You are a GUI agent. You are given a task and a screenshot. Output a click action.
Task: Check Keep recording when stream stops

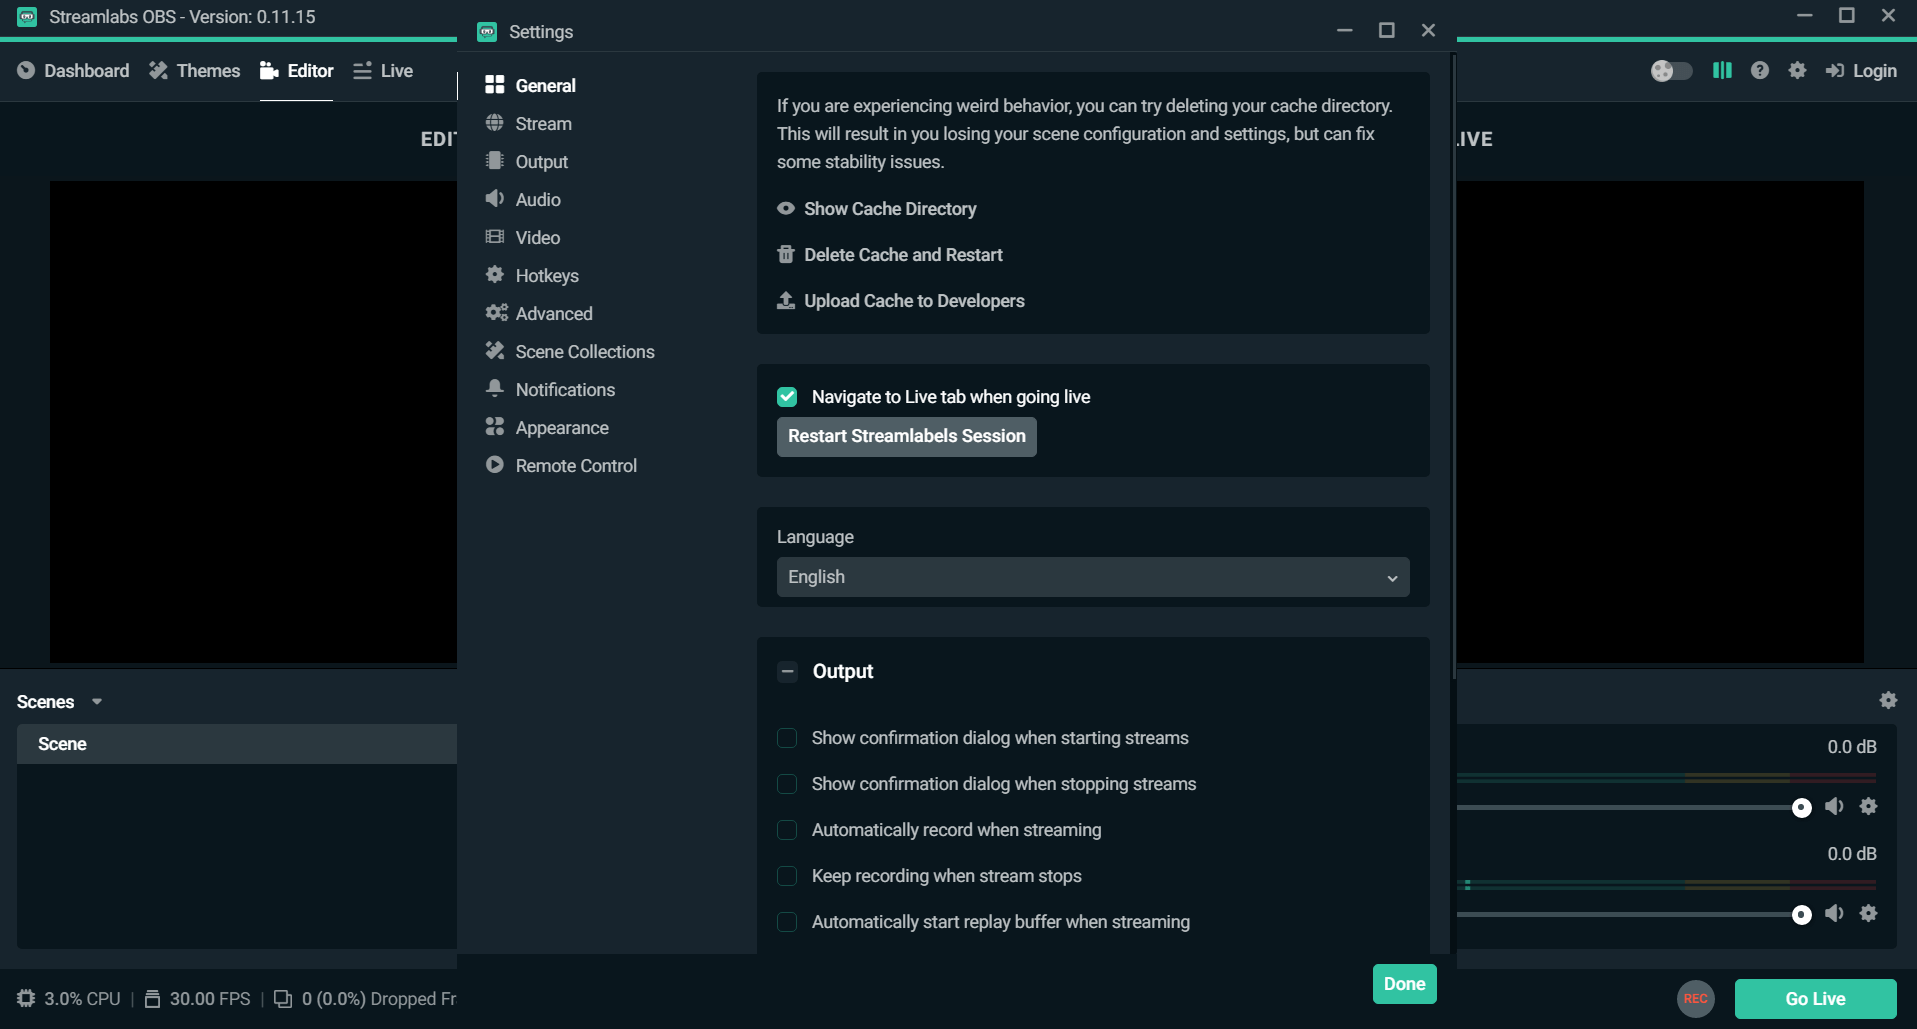coord(787,876)
